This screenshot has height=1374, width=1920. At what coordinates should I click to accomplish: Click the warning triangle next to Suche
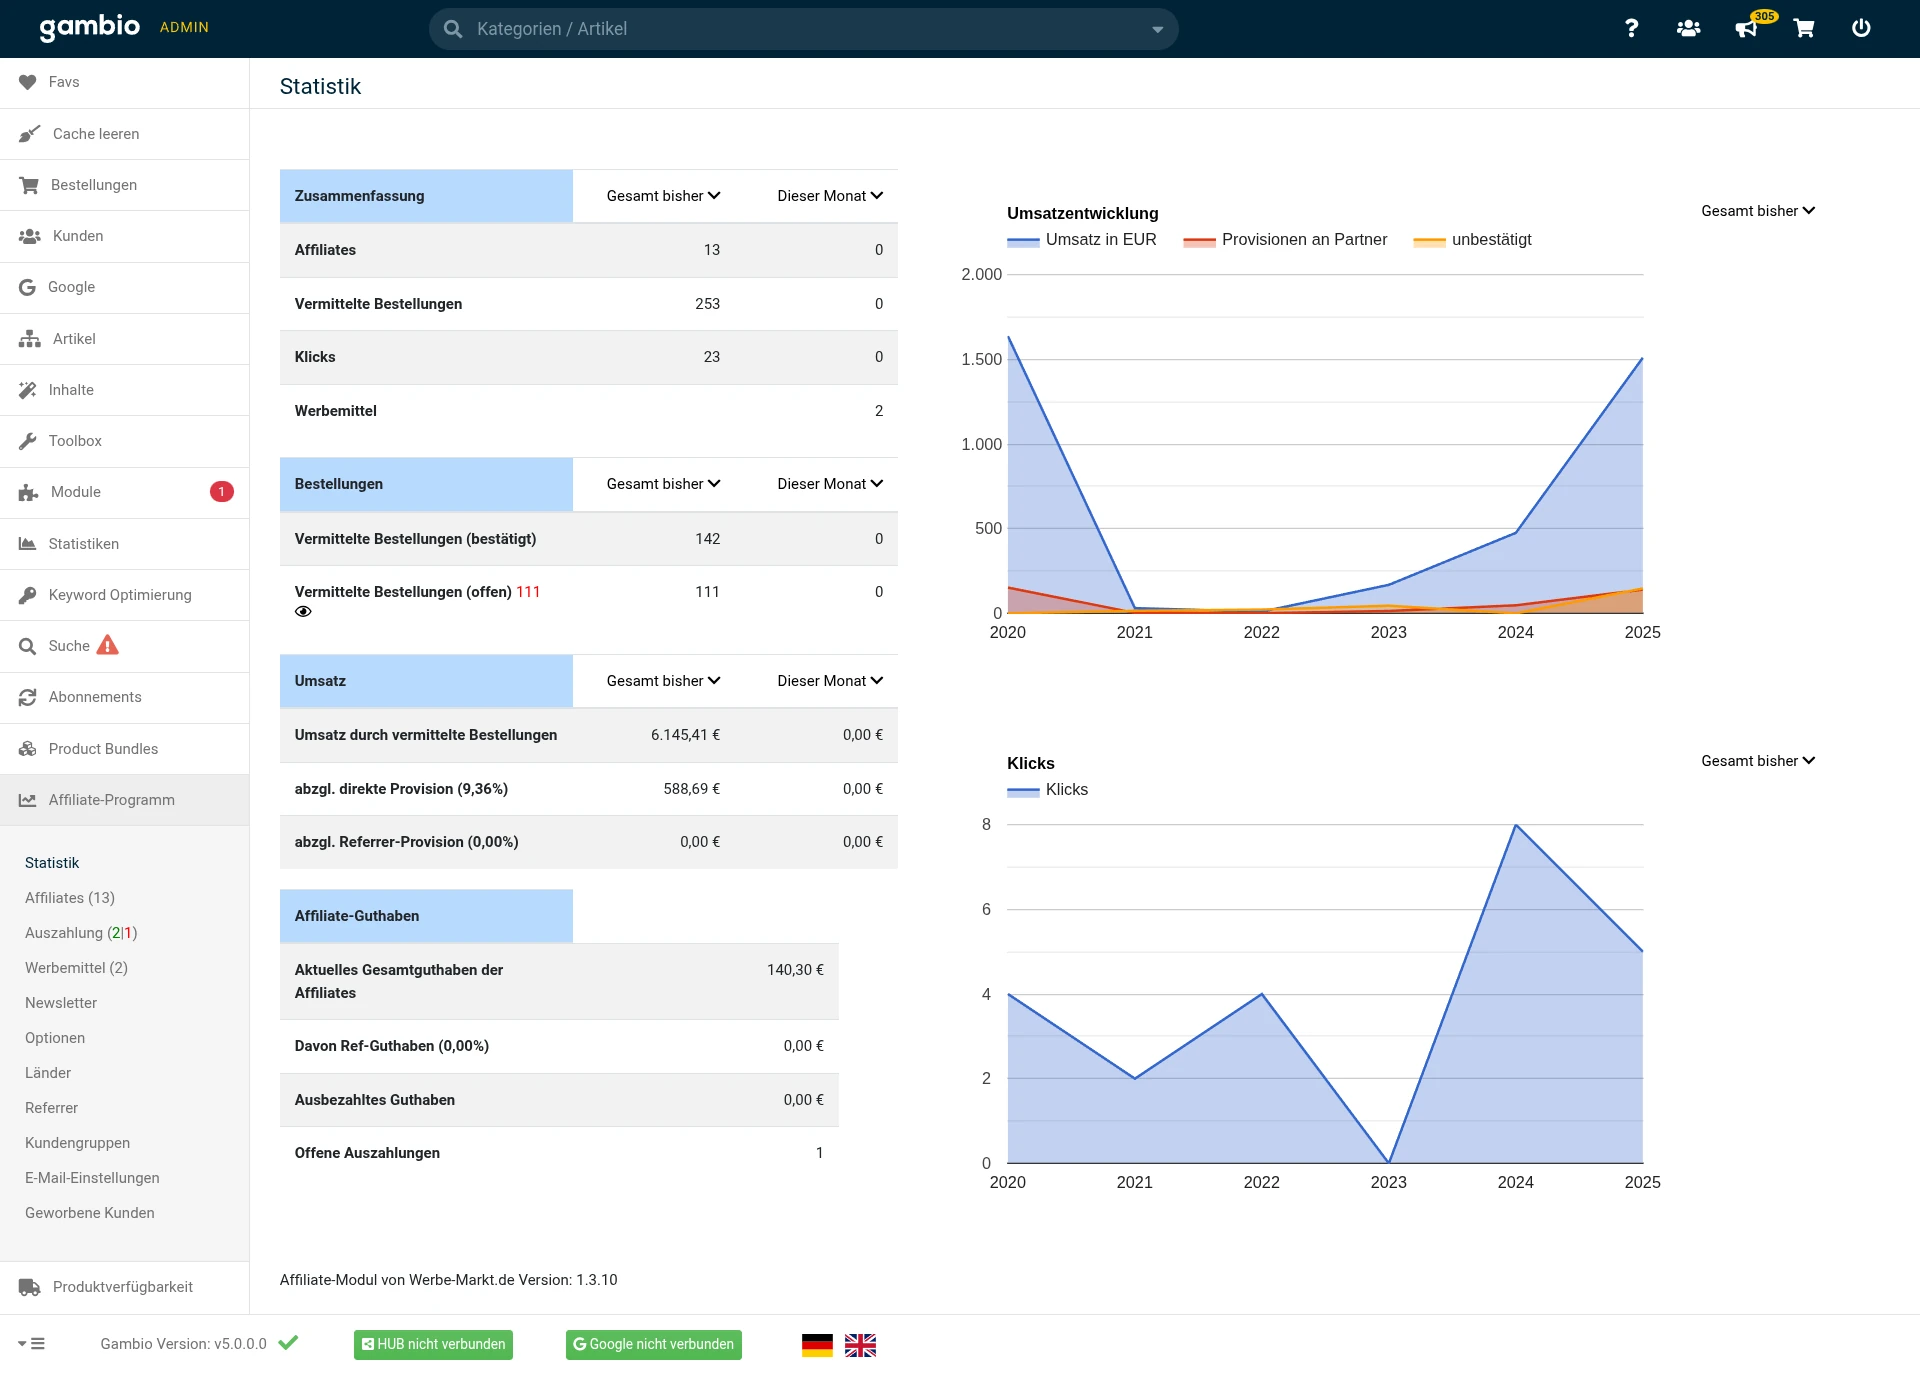(x=107, y=646)
